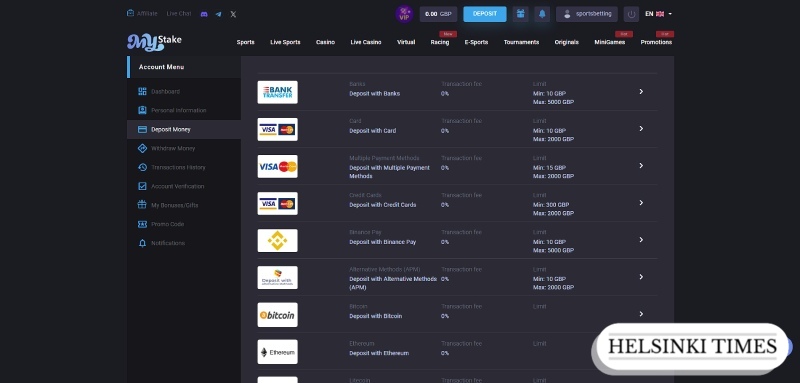Viewport: 800px width, 383px height.
Task: Open the Affiliate link
Action: pos(147,14)
